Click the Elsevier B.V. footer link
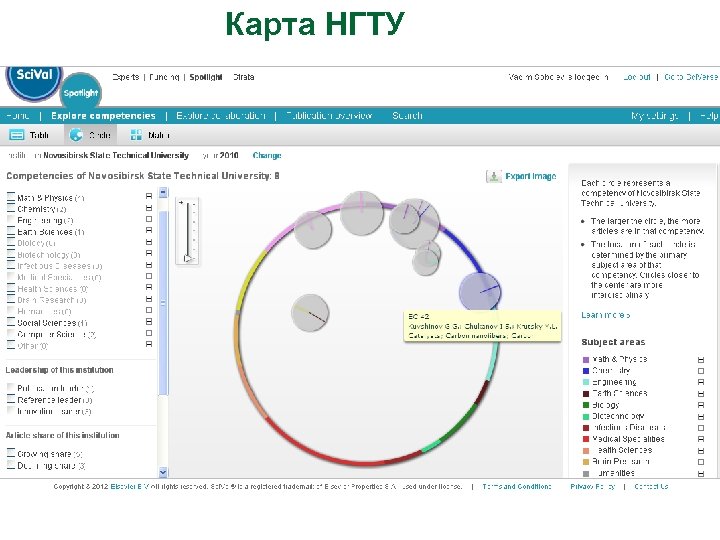Image resolution: width=720 pixels, height=540 pixels. pyautogui.click(x=129, y=486)
